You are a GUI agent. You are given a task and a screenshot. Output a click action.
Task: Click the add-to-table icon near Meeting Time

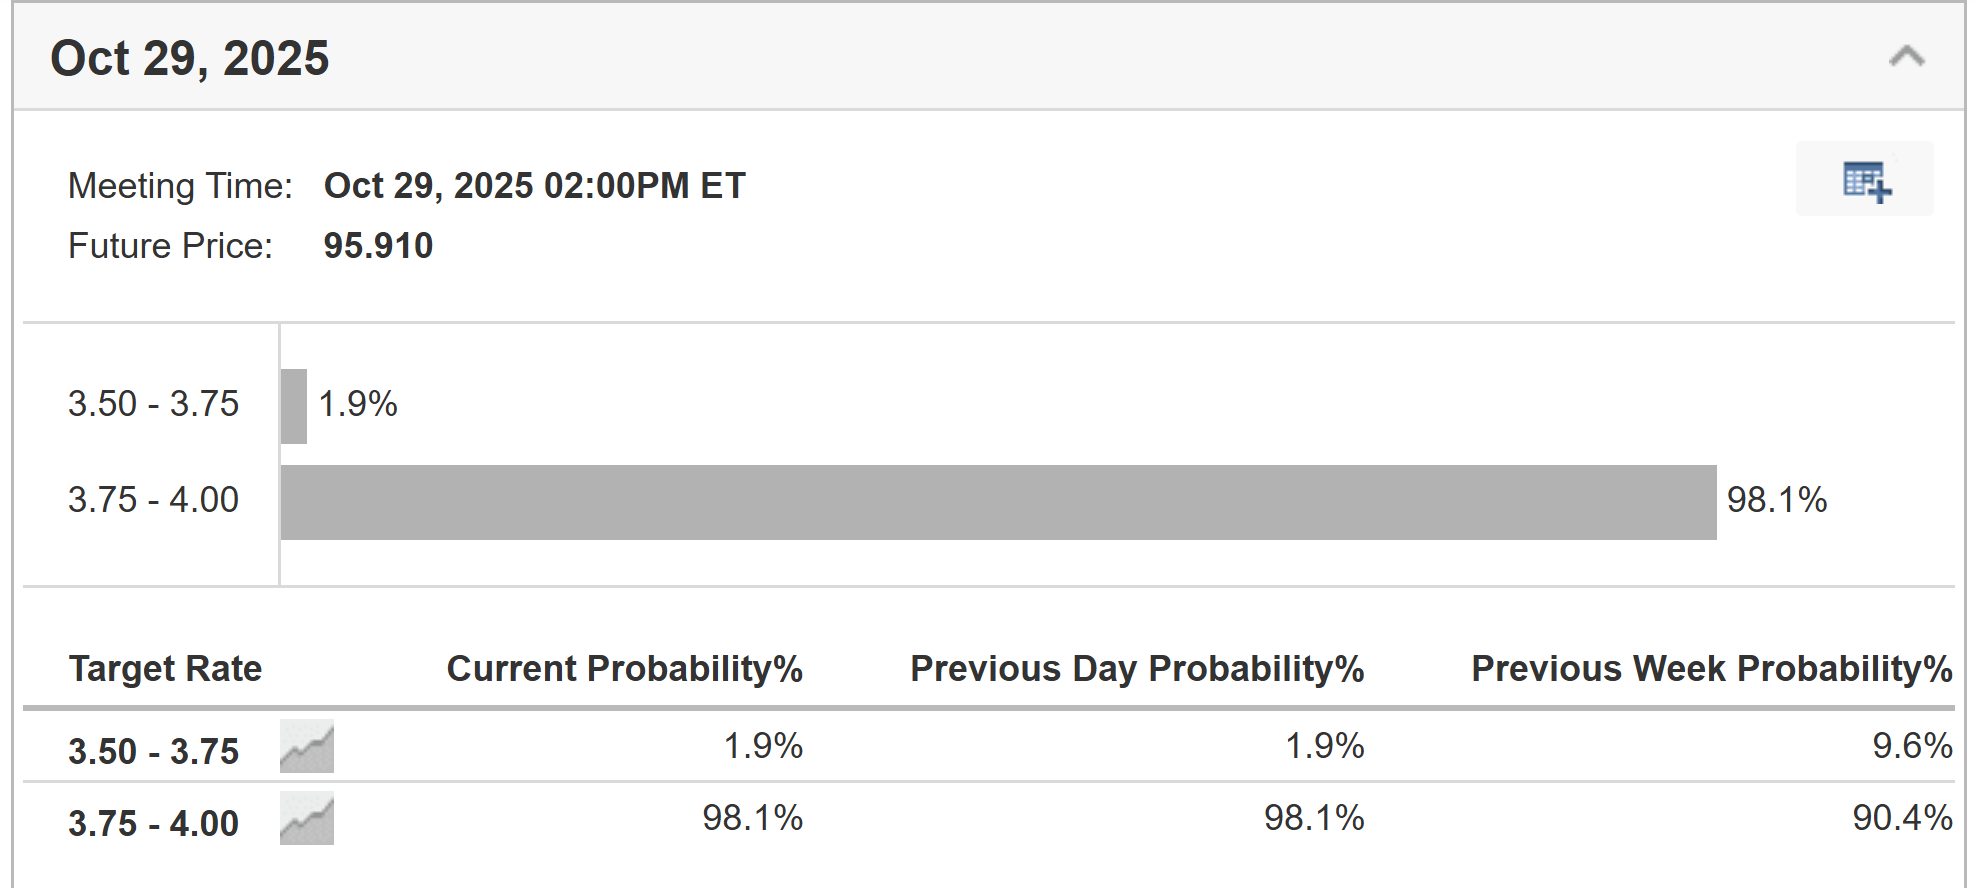pos(1865,180)
